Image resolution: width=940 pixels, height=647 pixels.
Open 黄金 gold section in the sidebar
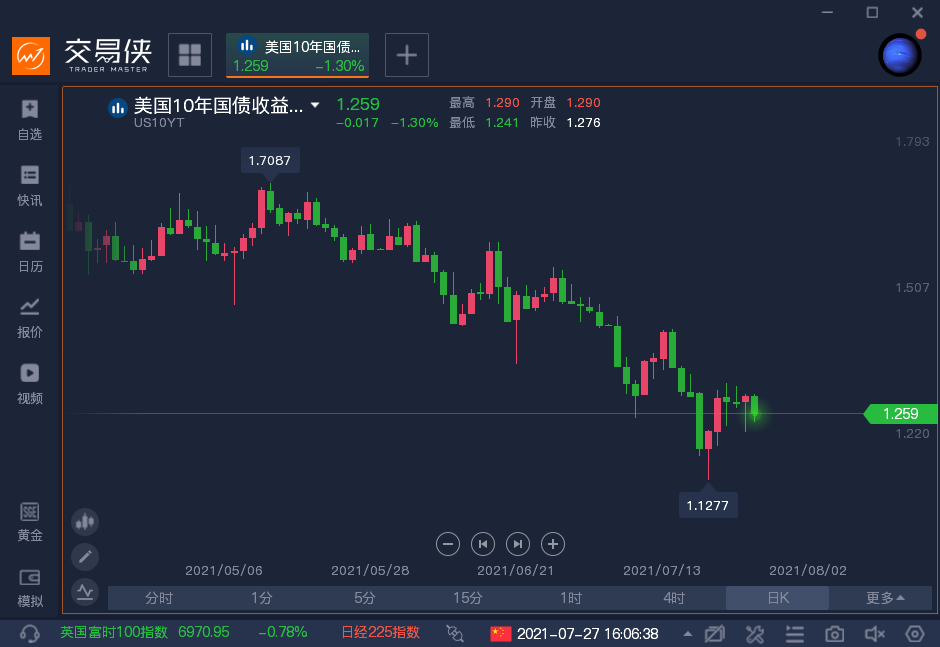[29, 522]
